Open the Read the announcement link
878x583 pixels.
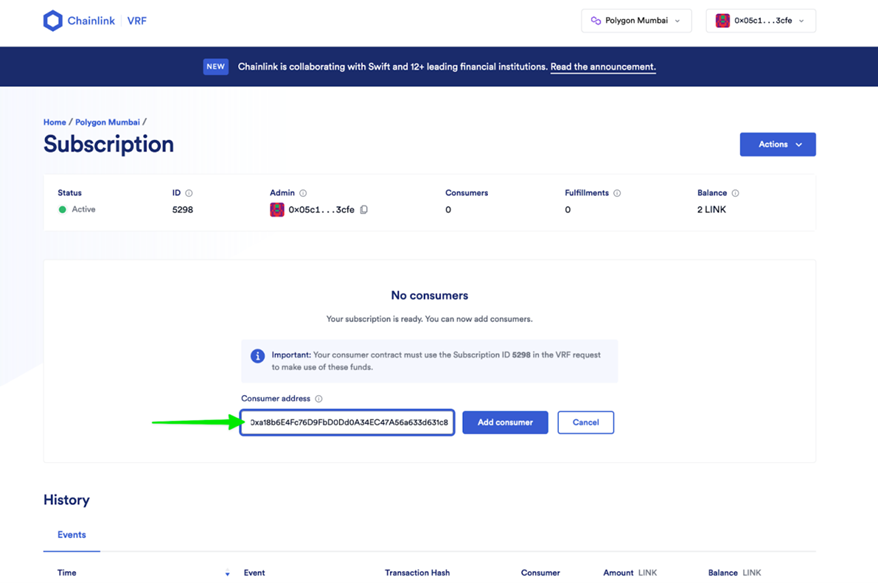pyautogui.click(x=603, y=67)
